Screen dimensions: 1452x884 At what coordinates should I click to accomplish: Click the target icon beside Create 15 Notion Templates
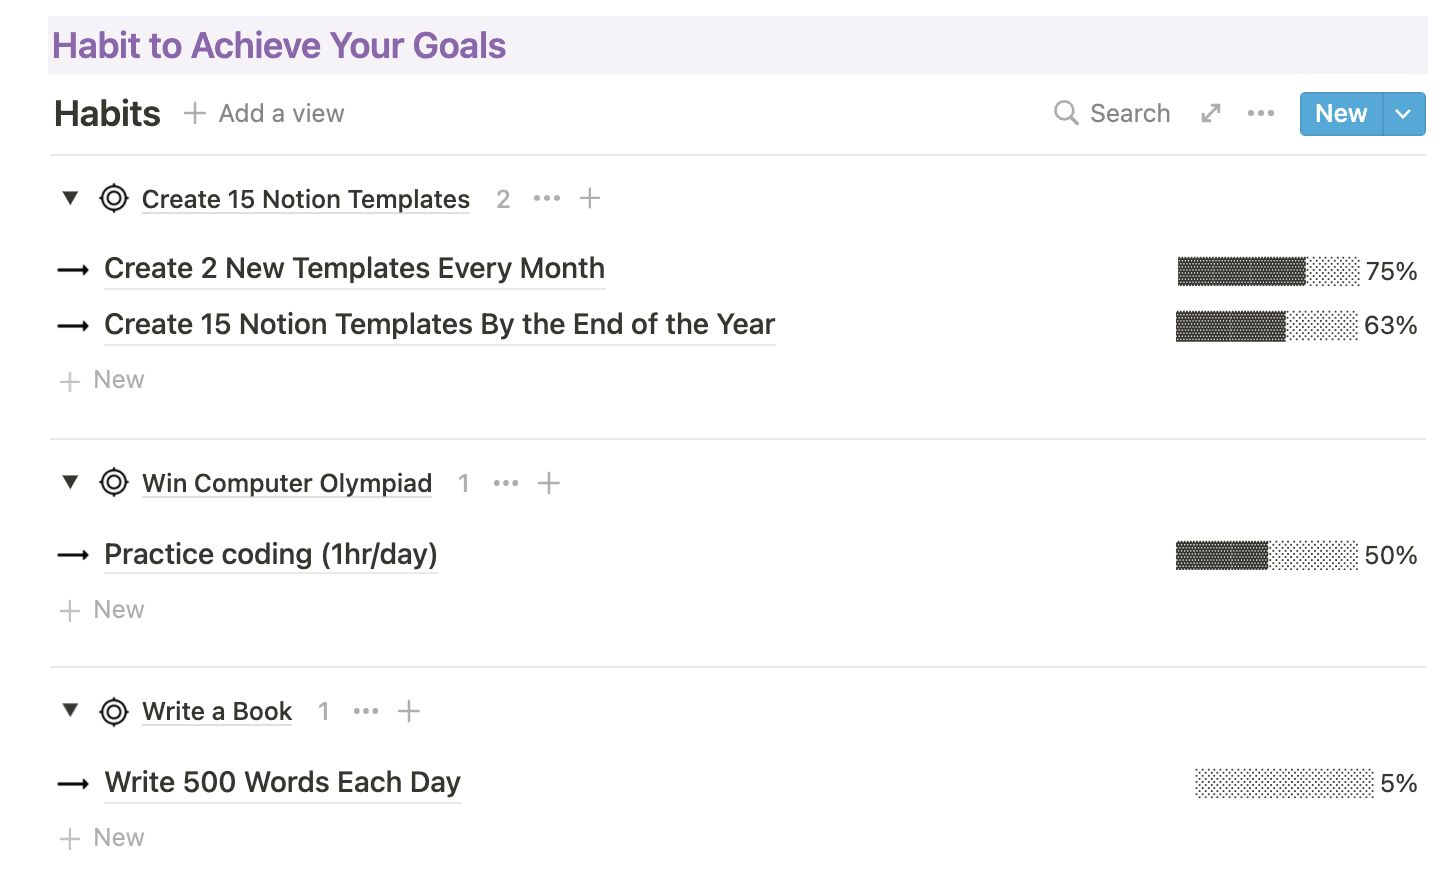tap(114, 198)
